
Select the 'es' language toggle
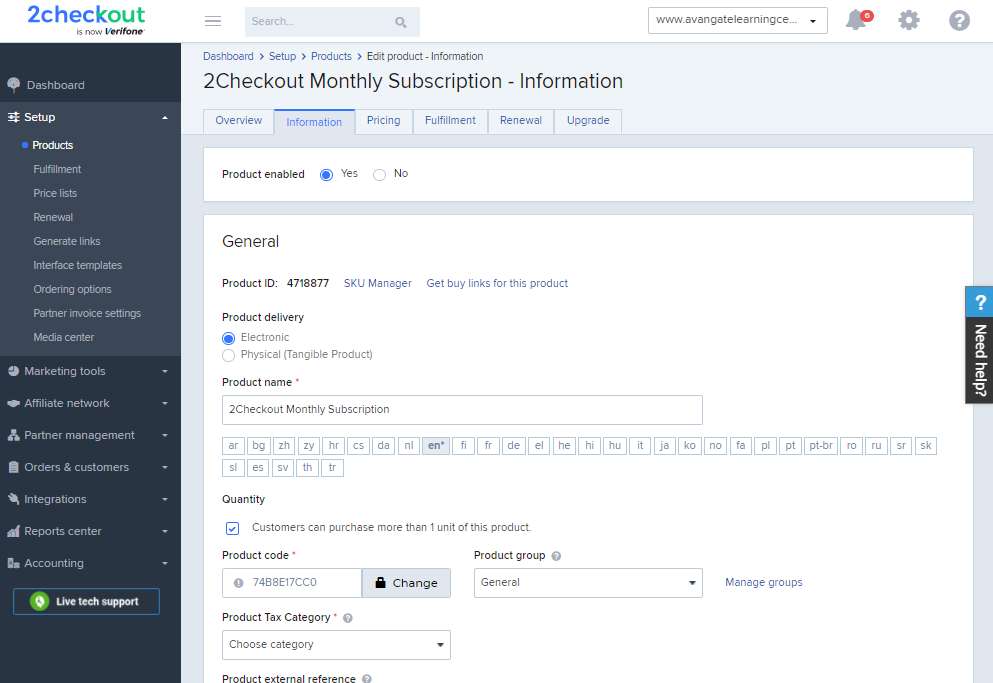click(258, 468)
